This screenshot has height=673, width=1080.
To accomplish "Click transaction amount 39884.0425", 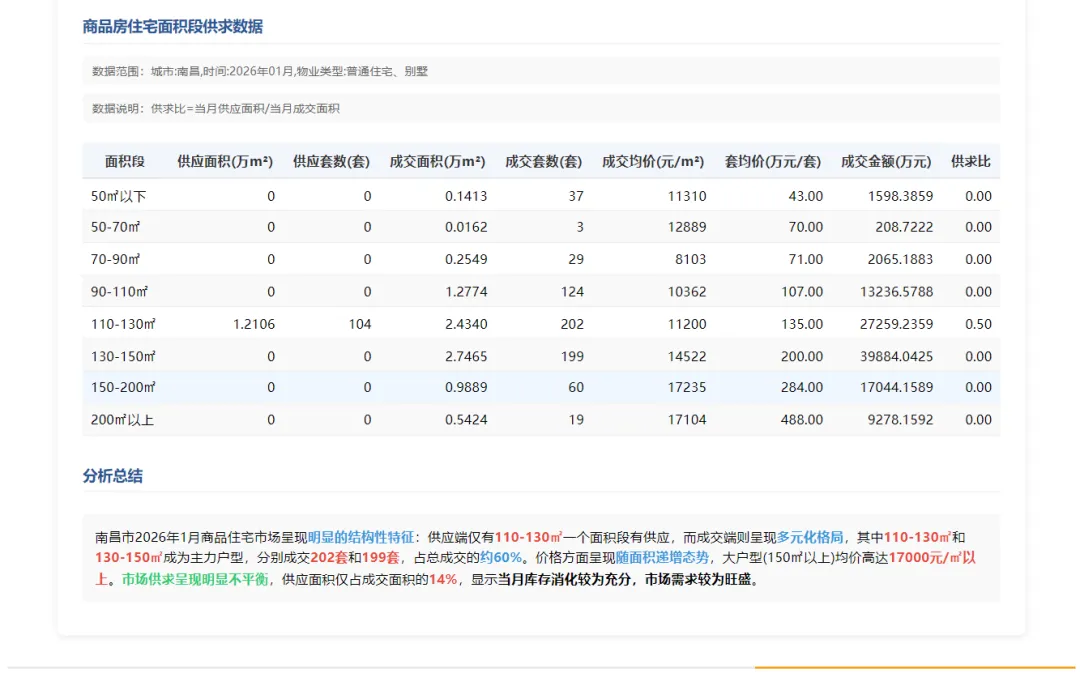I will coord(897,356).
